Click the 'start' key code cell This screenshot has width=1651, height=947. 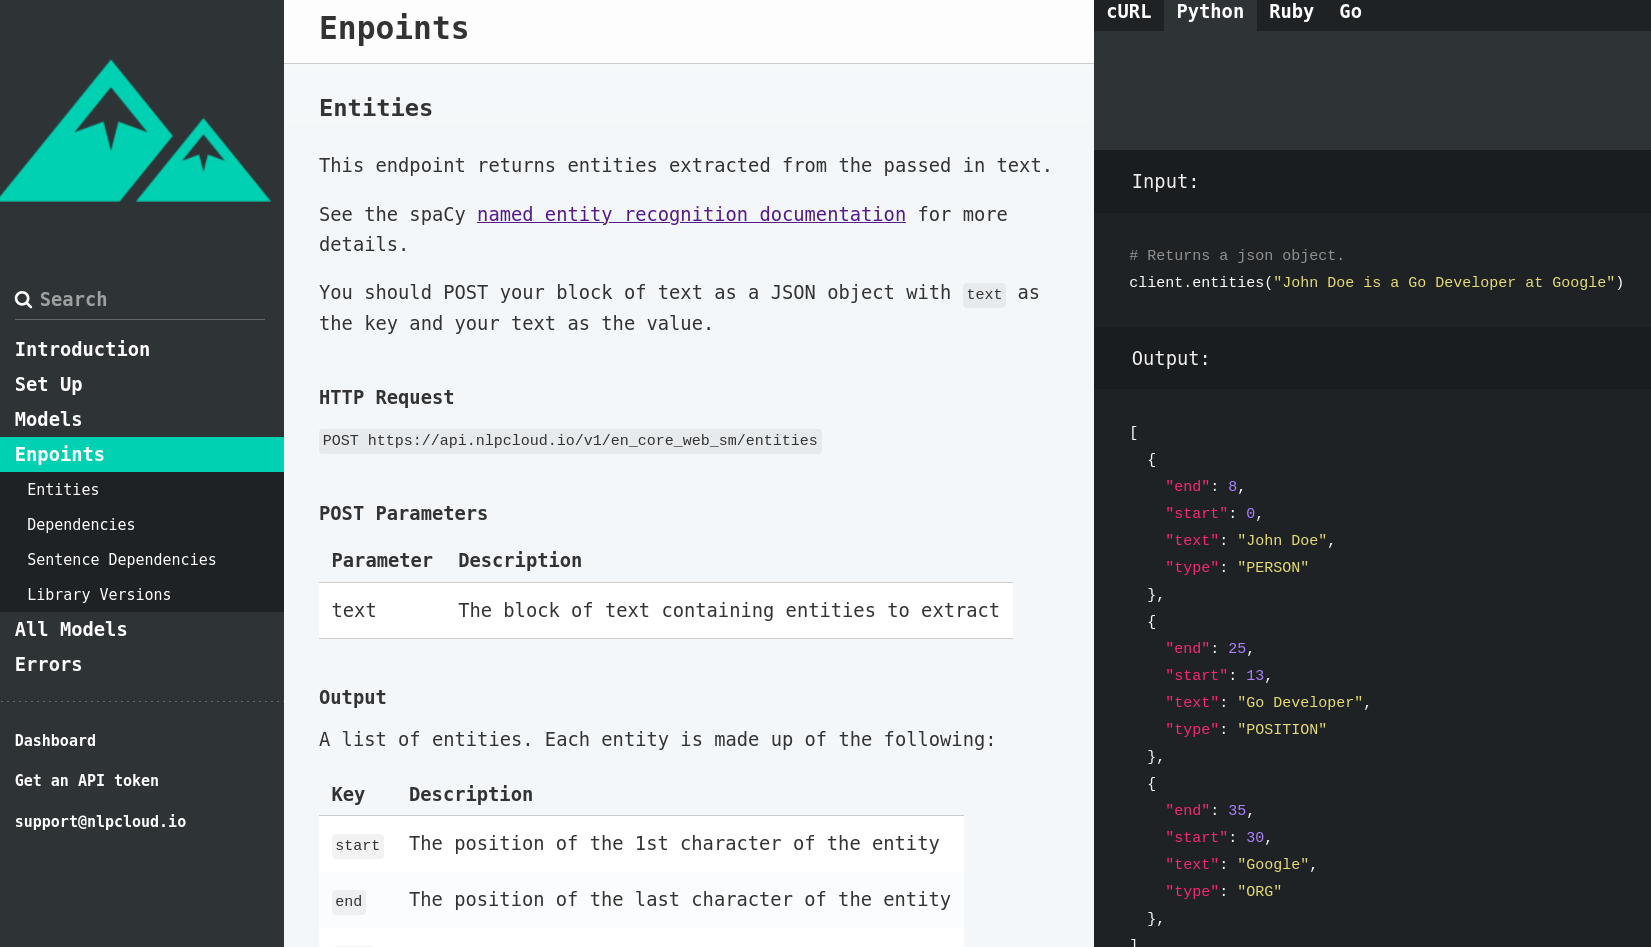357,845
